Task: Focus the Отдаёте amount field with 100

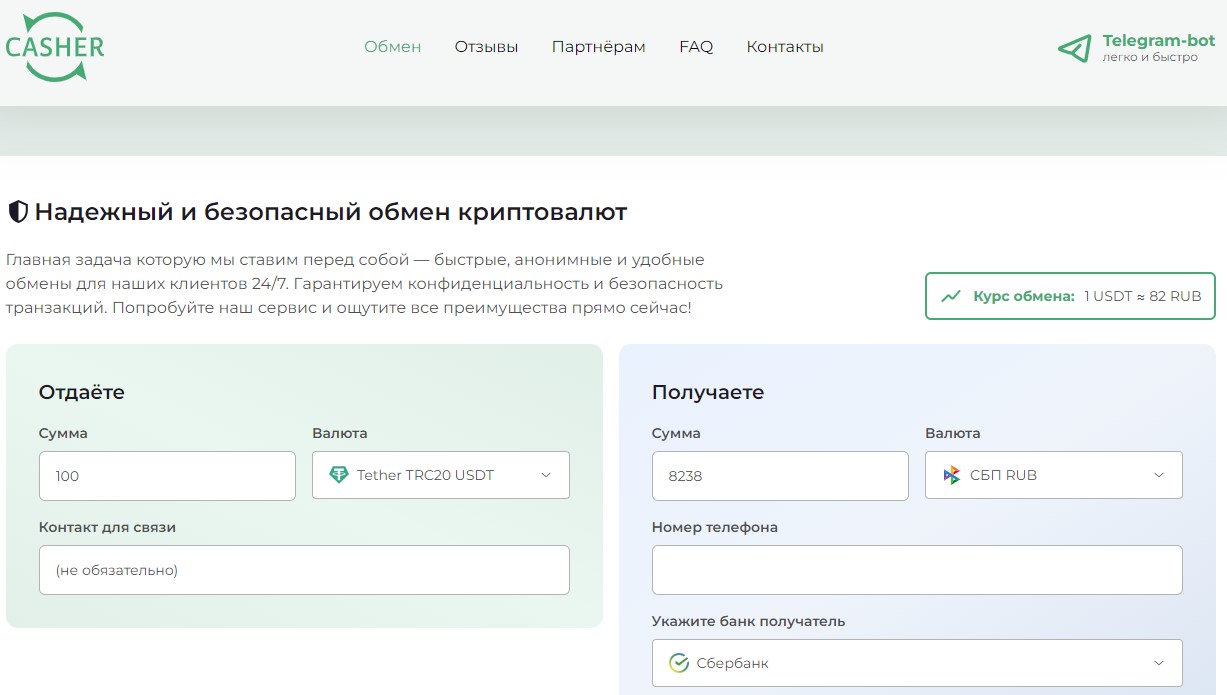Action: [167, 476]
